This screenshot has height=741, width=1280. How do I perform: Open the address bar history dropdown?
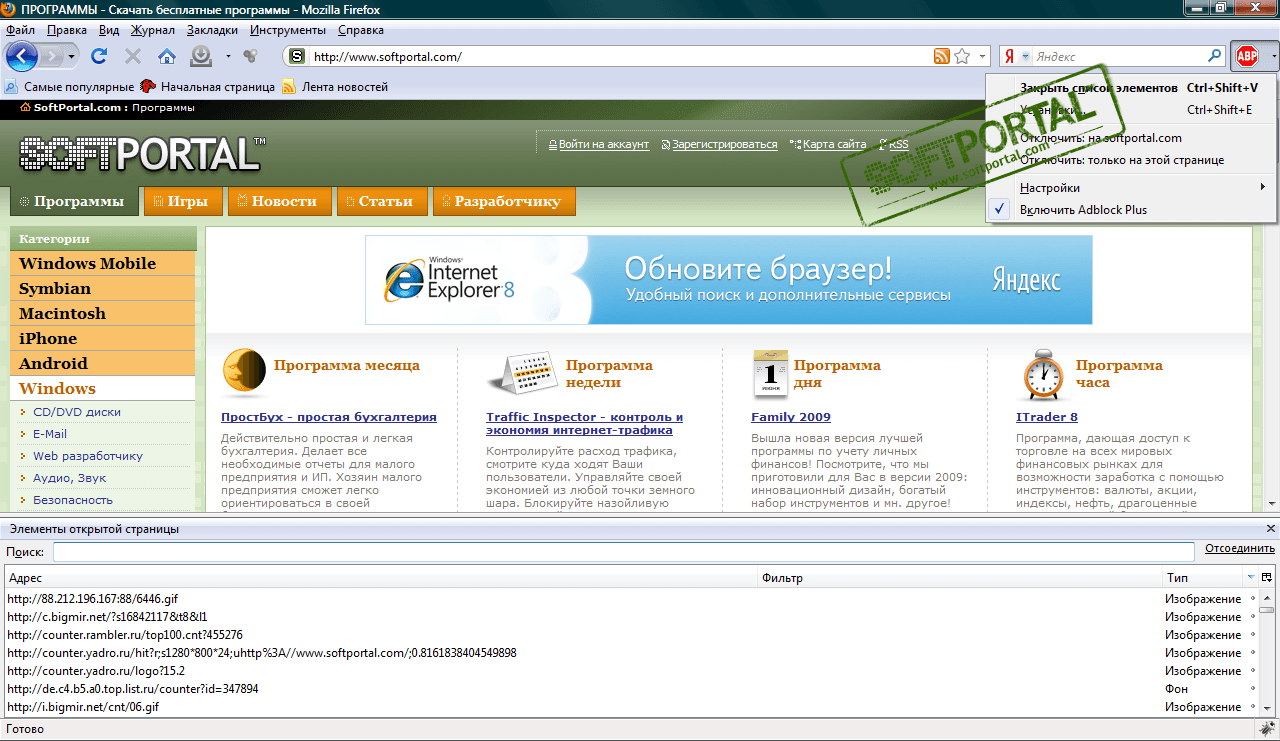pyautogui.click(x=984, y=56)
